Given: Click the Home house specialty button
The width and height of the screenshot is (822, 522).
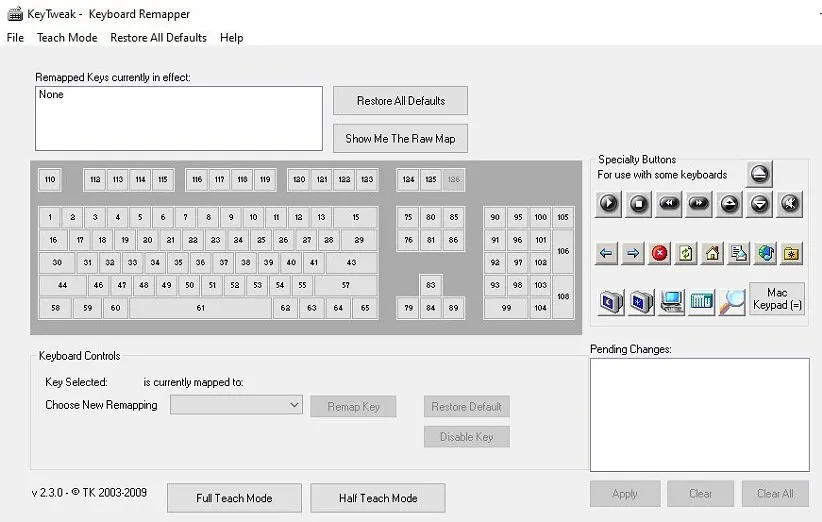Looking at the screenshot, I should 712,254.
